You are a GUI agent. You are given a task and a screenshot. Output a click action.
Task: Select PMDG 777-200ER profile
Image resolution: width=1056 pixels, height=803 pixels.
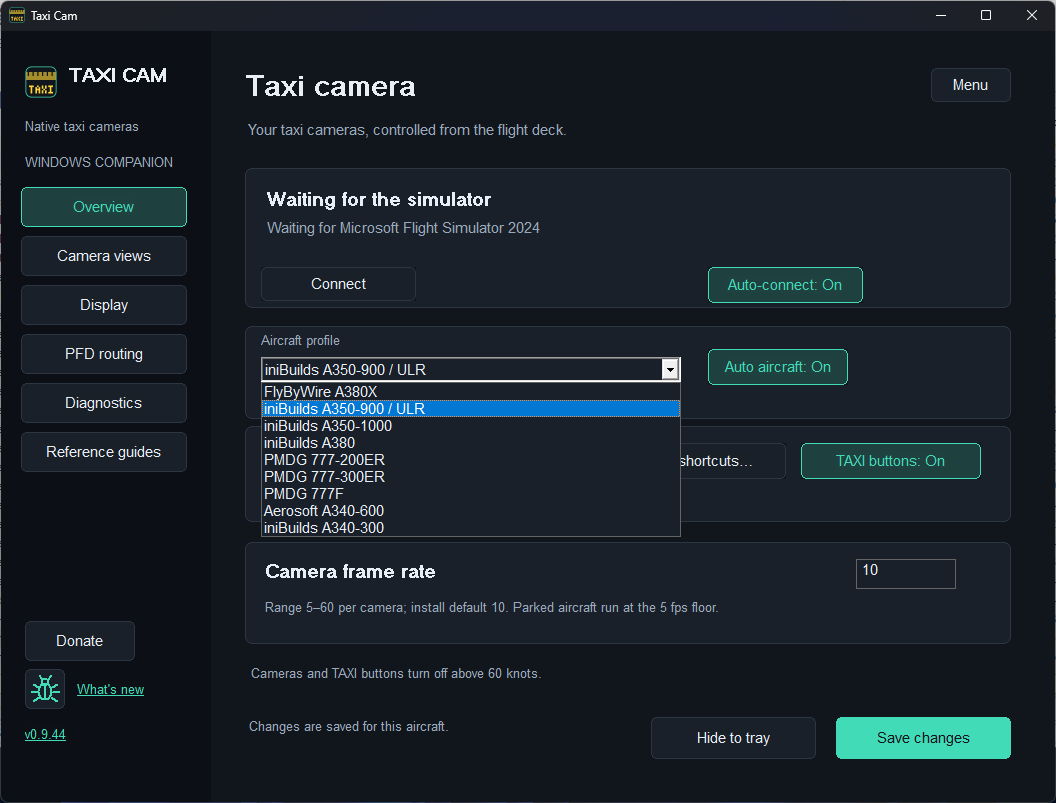470,459
